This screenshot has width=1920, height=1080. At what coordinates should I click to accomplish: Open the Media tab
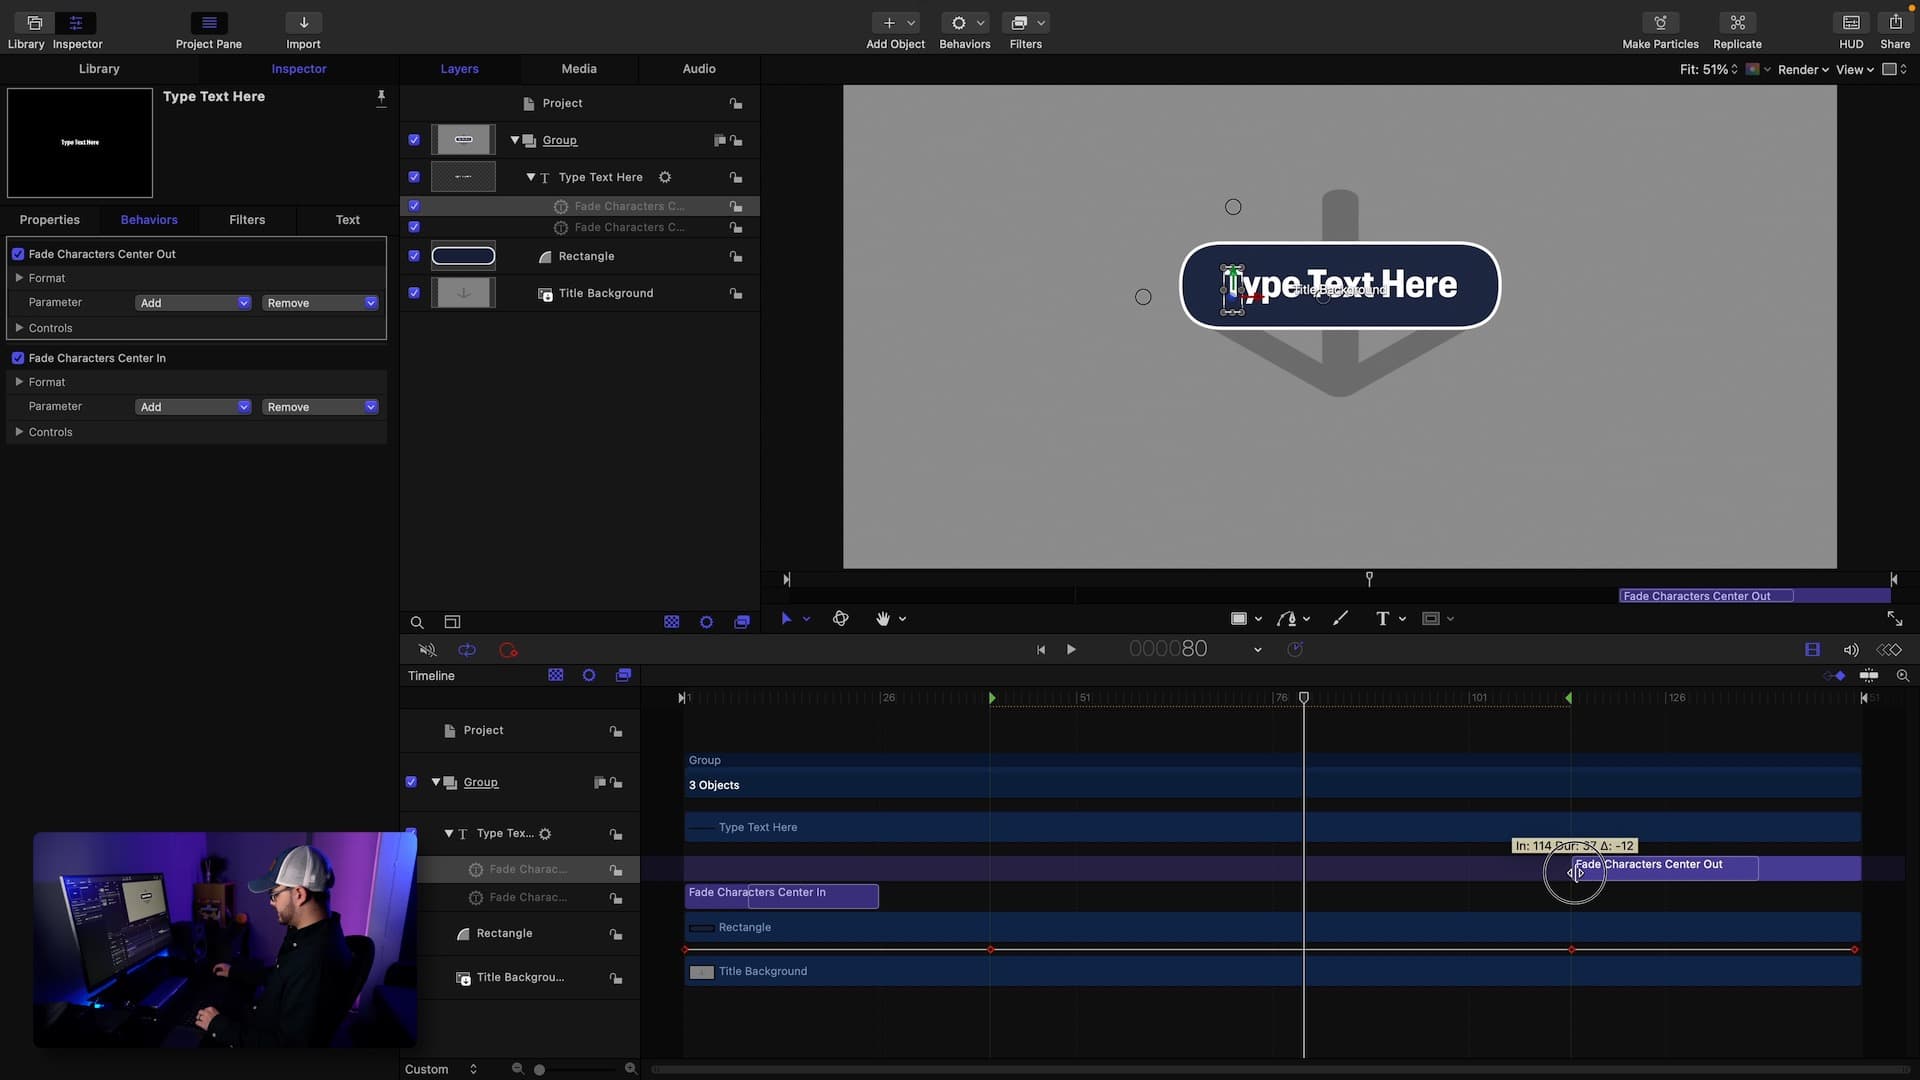pos(578,69)
